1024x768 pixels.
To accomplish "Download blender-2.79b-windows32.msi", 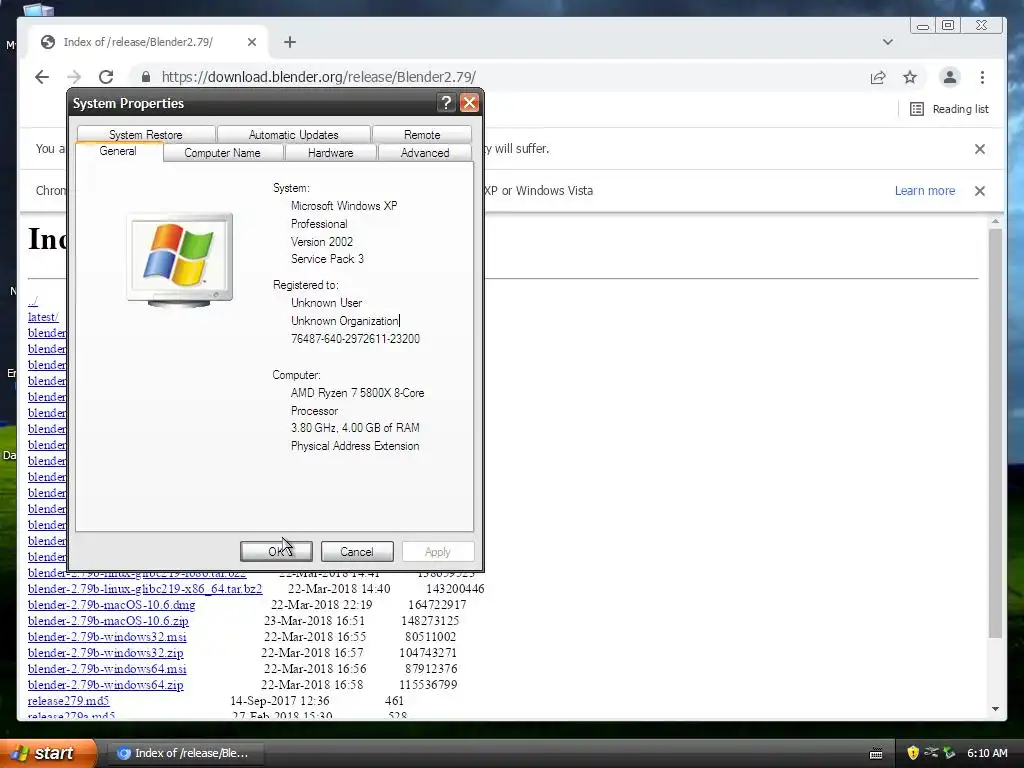I will [x=106, y=637].
